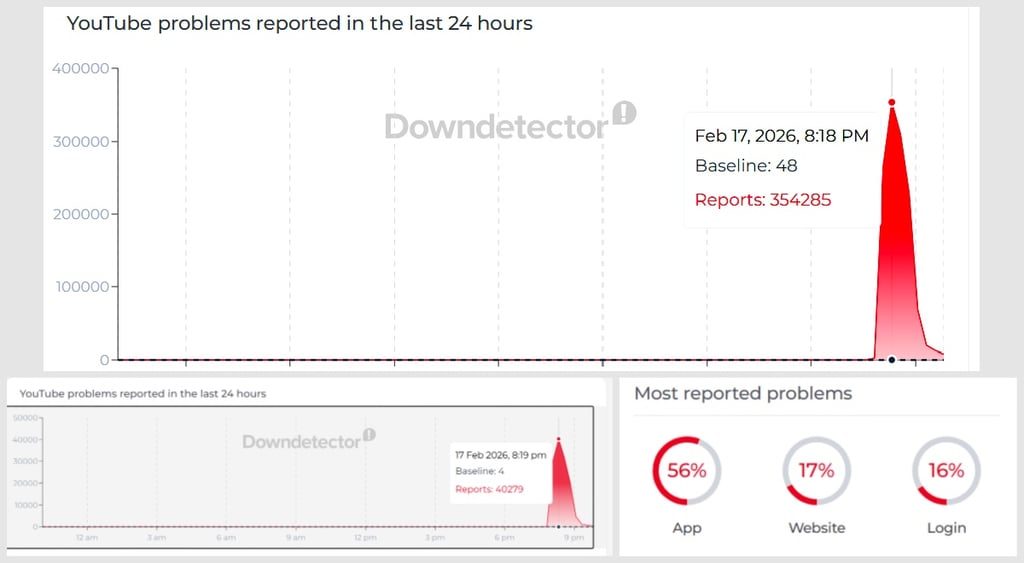
Task: Click the 'Most reported problems' heading
Action: (x=743, y=393)
